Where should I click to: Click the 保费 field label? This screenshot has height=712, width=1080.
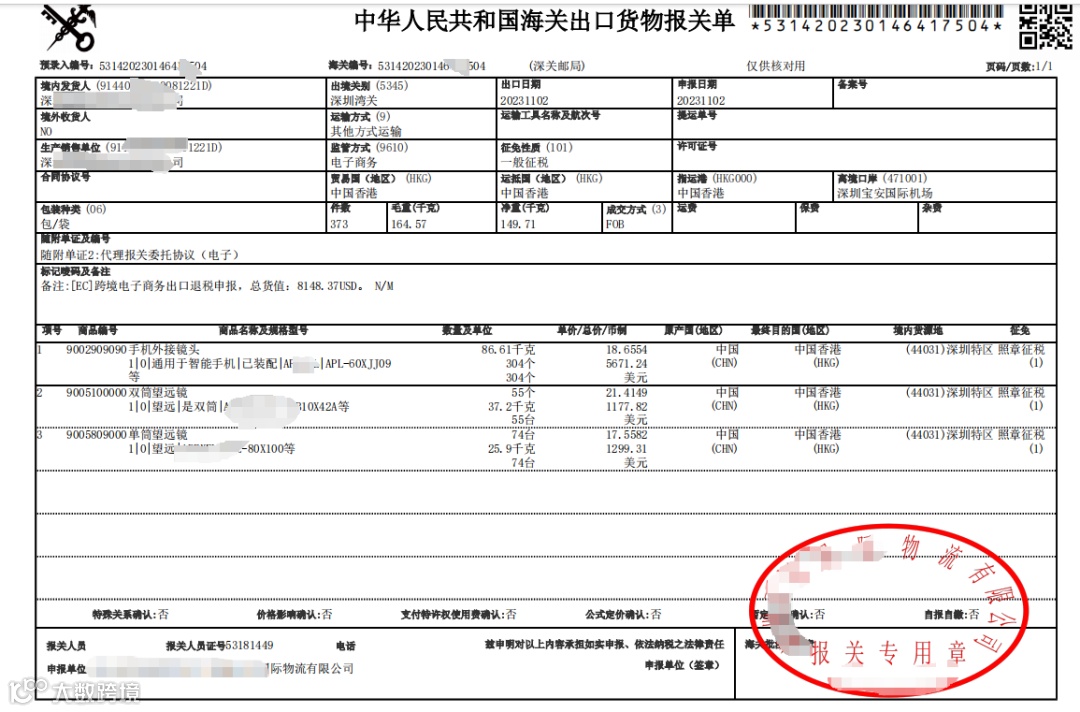click(x=809, y=208)
